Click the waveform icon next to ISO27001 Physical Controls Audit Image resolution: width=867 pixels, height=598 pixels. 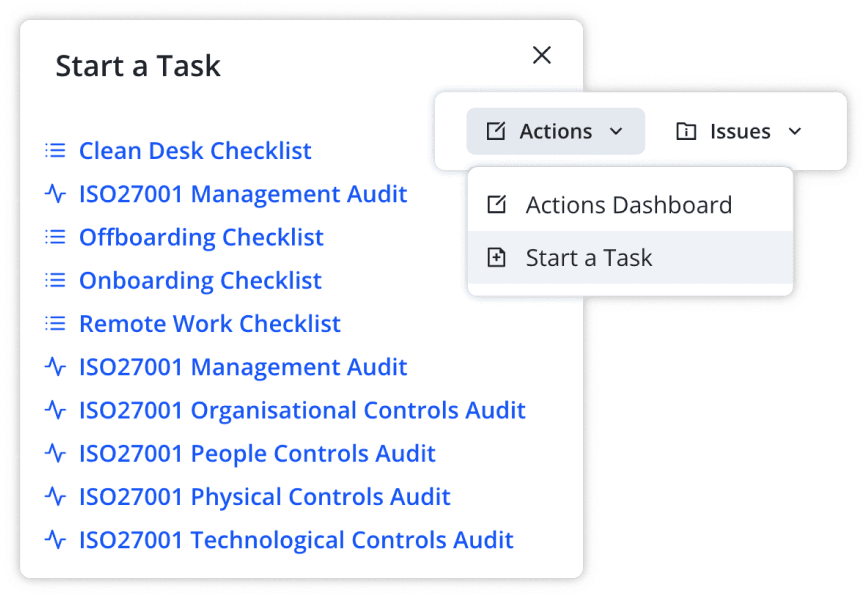[x=55, y=496]
